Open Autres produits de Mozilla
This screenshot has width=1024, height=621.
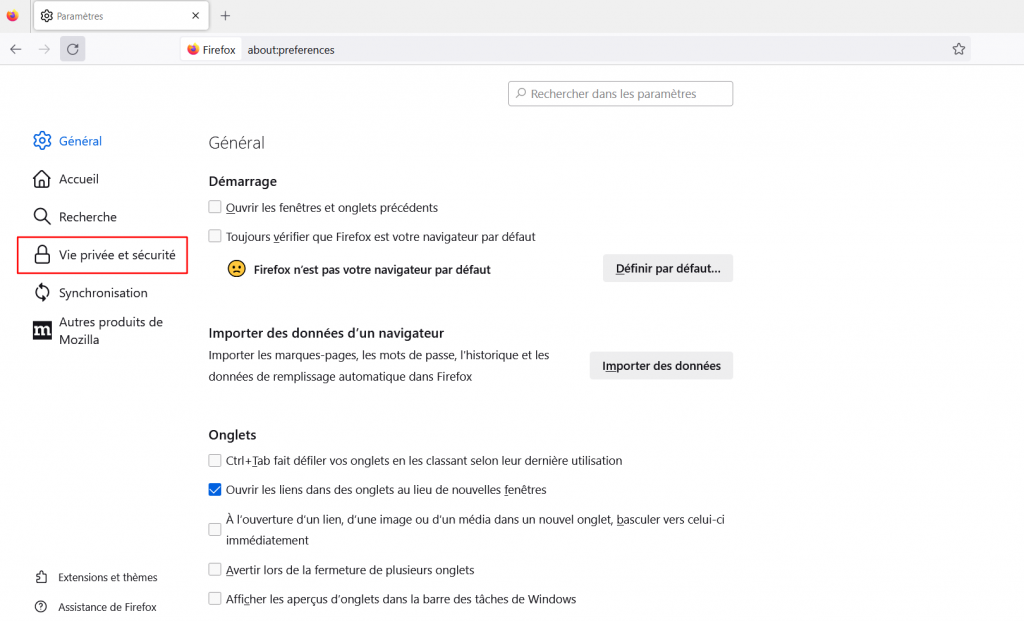[x=110, y=331]
